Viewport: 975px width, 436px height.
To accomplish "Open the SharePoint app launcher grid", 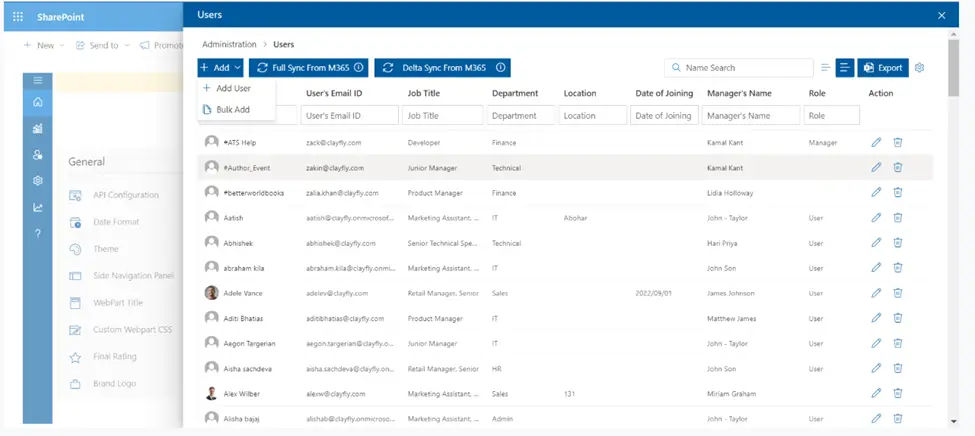I will pyautogui.click(x=18, y=16).
